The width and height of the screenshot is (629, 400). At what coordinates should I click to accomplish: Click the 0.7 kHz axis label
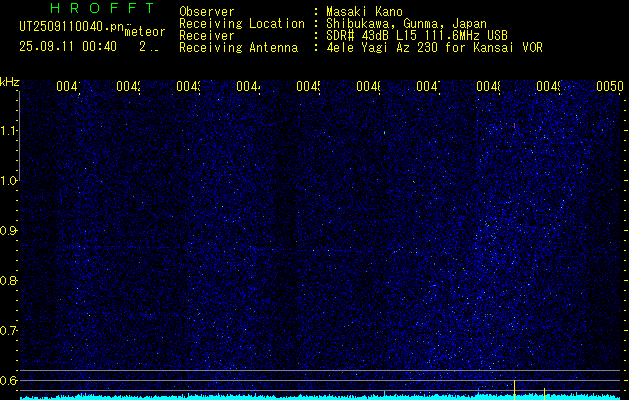[9, 331]
